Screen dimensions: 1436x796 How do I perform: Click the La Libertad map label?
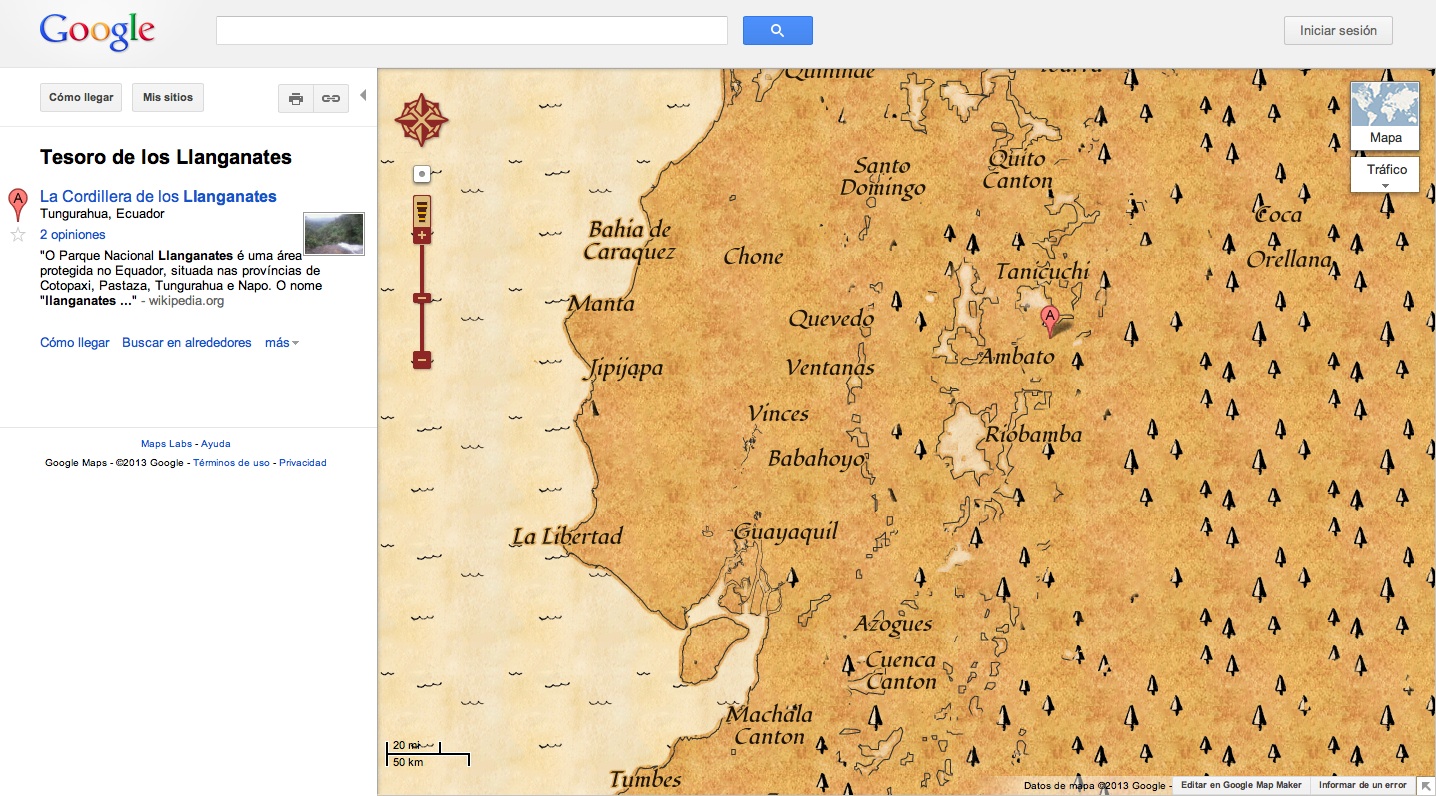(567, 537)
